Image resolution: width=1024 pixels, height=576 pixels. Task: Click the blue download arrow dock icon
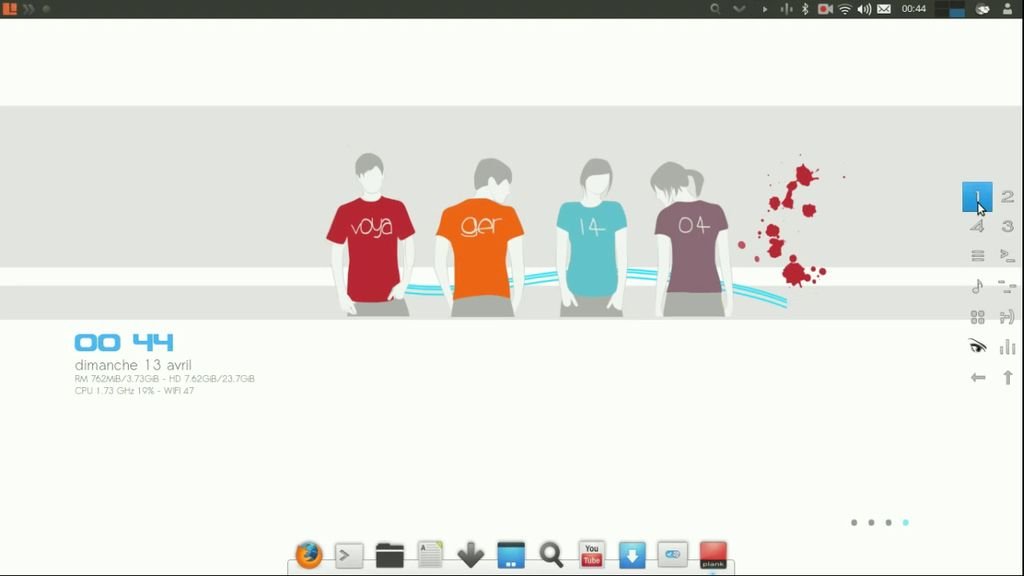click(x=632, y=555)
